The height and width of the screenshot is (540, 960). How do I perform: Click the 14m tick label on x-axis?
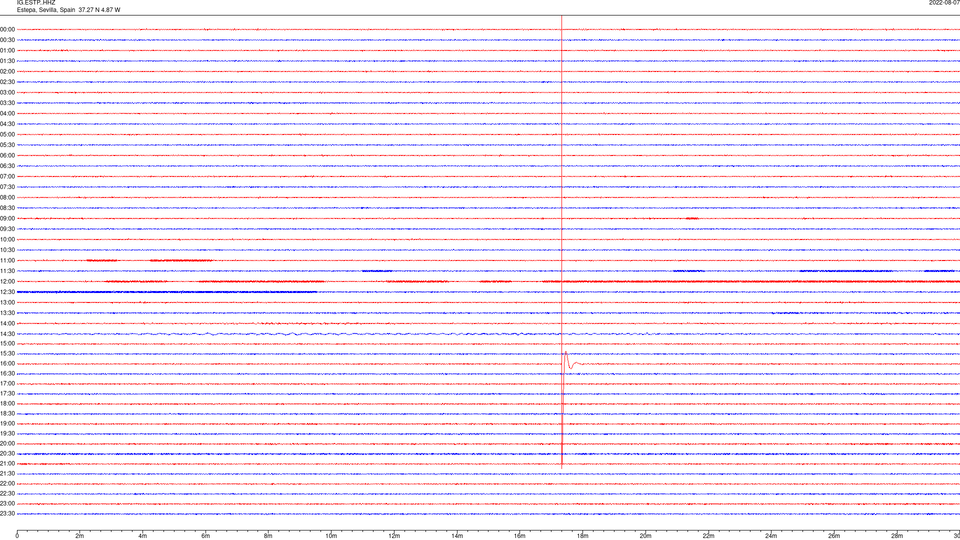pyautogui.click(x=457, y=536)
